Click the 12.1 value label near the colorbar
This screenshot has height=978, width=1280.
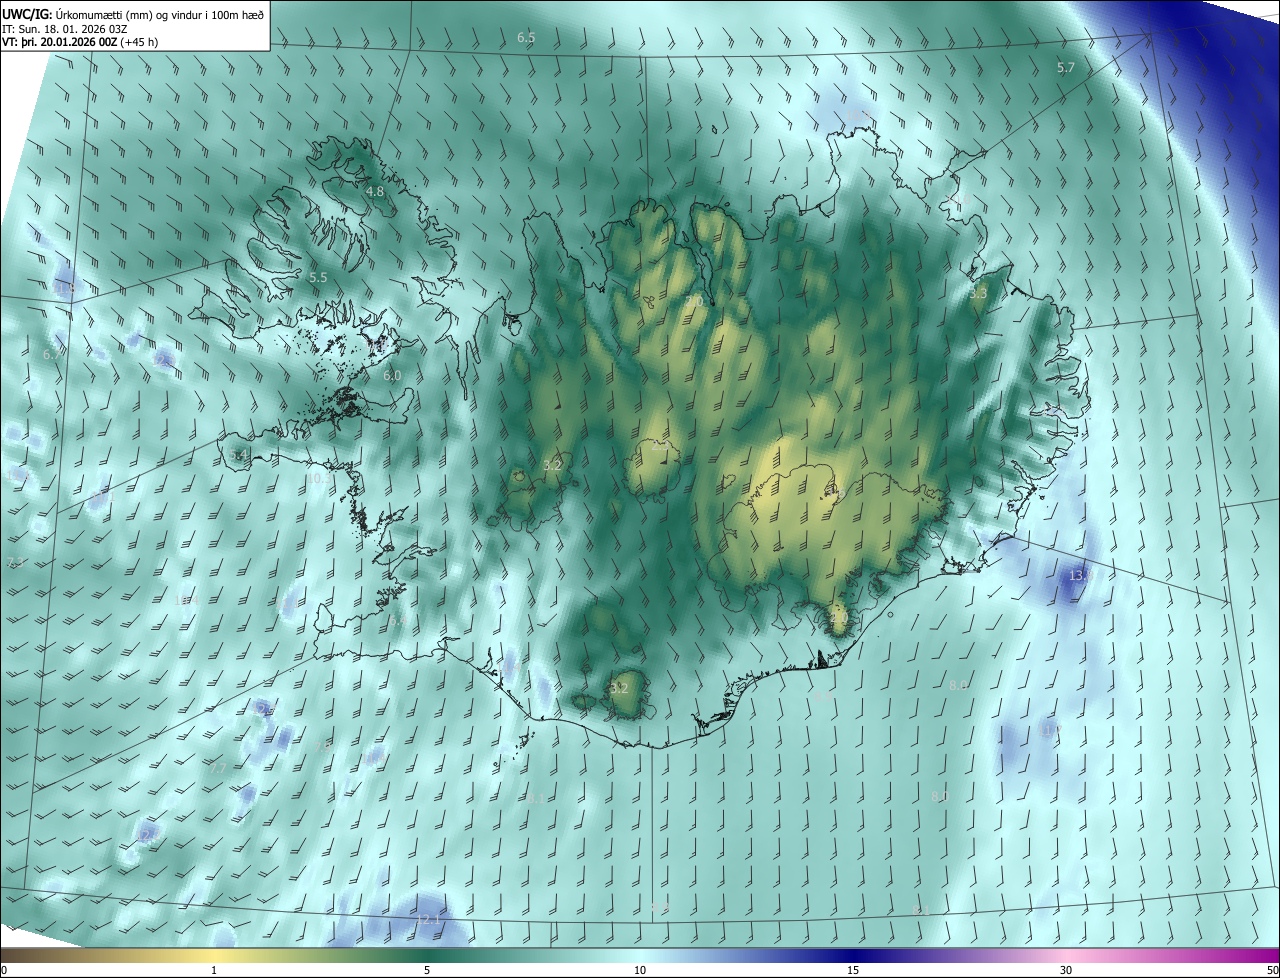coord(428,919)
